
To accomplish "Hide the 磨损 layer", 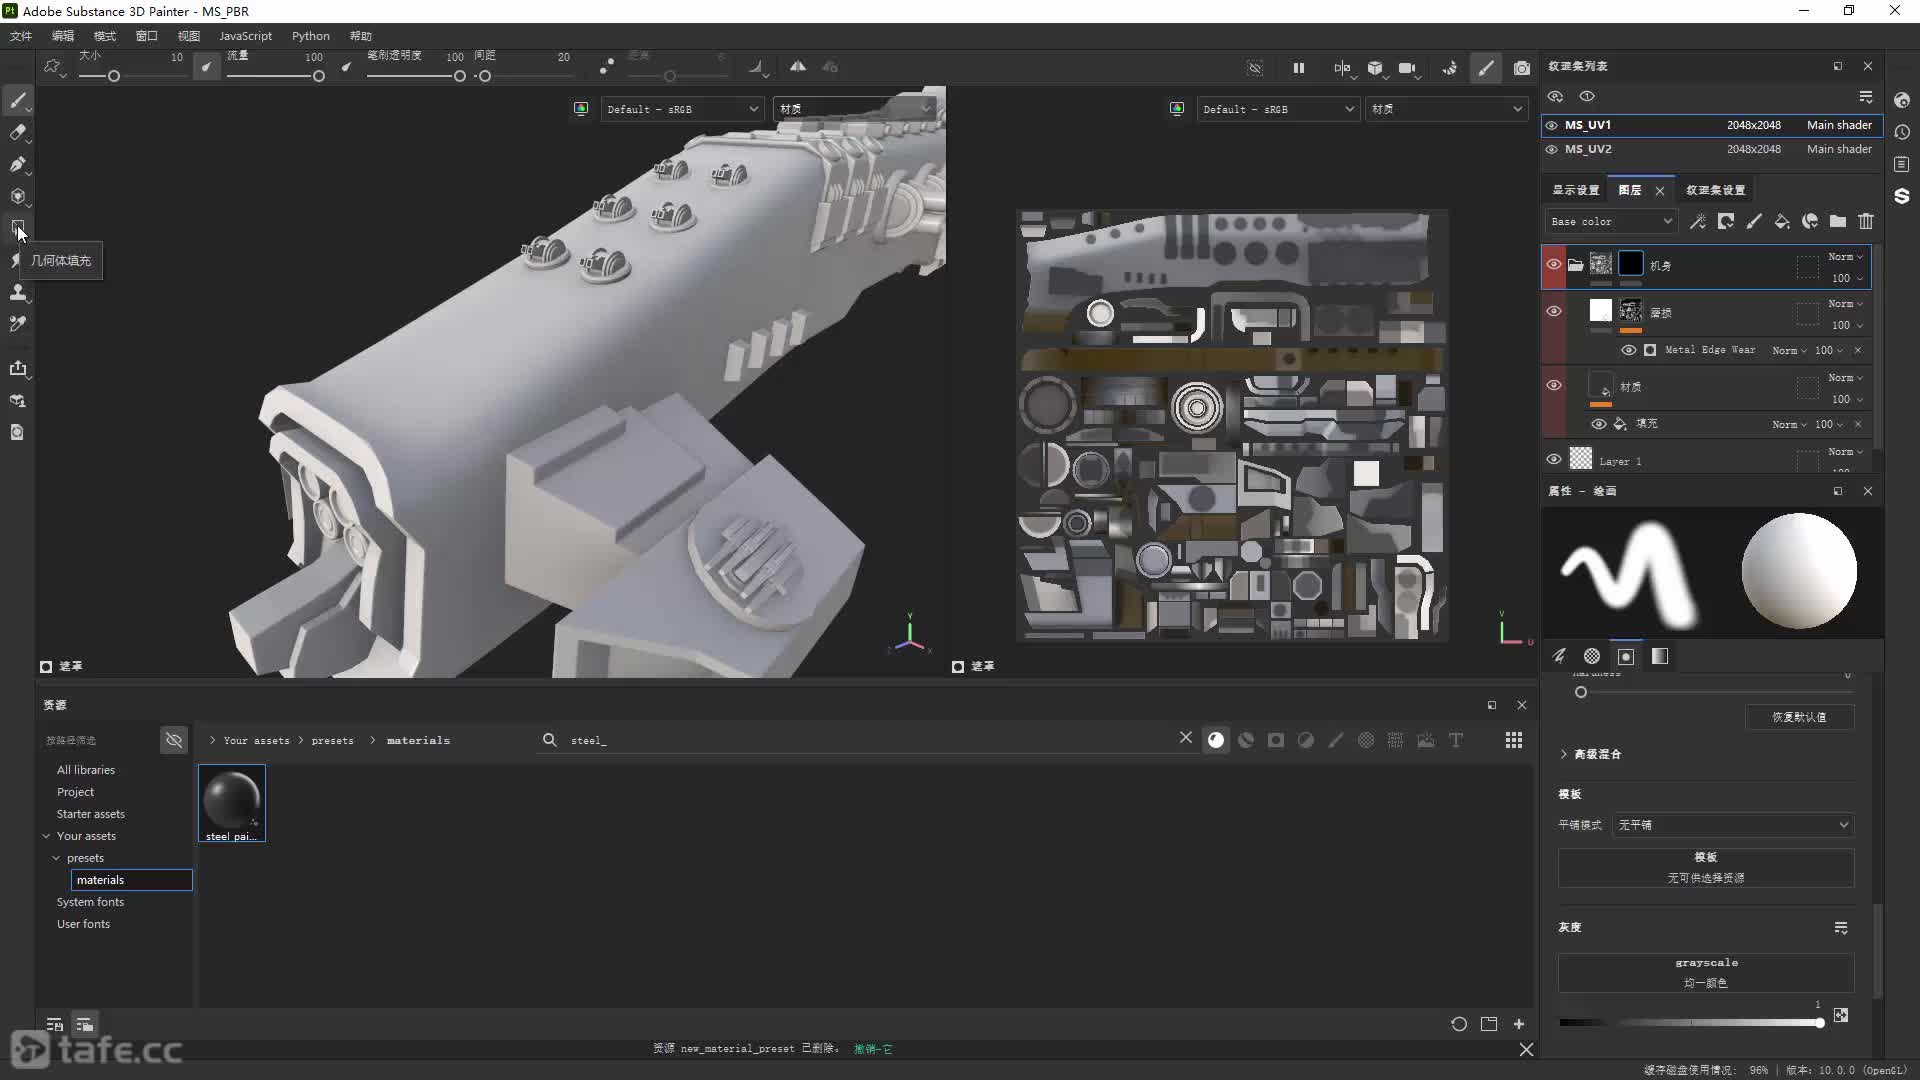I will 1554,311.
